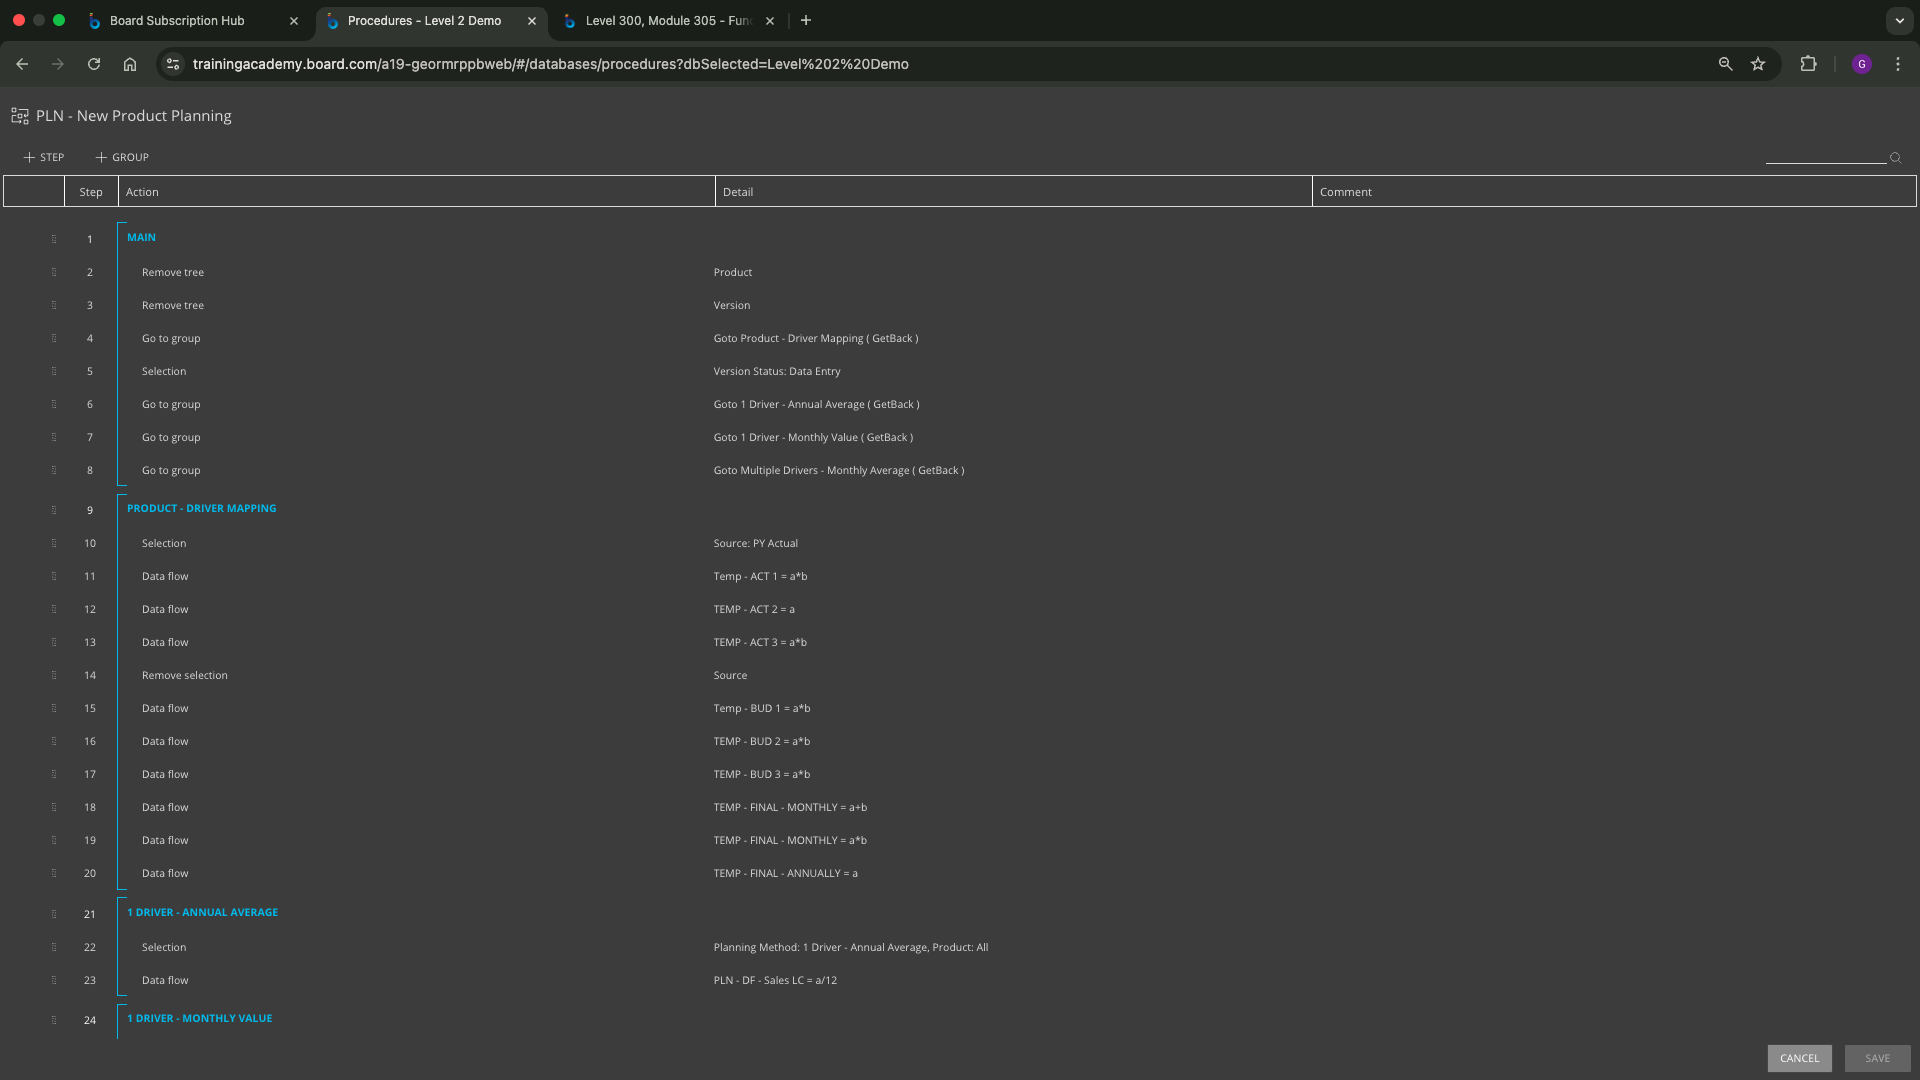Screen dimensions: 1920x1080
Task: Click the procedure search input field
Action: pos(1824,156)
